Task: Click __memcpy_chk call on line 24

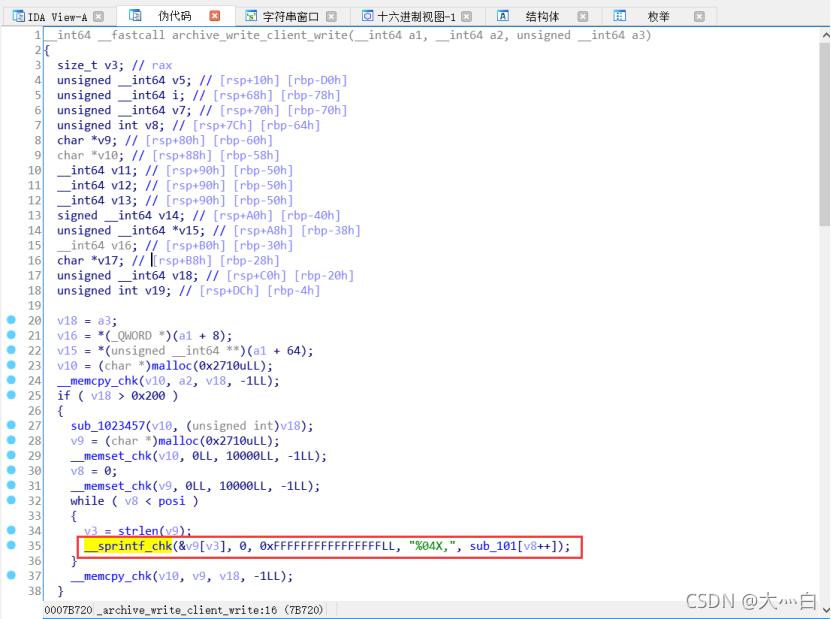Action: (98, 381)
